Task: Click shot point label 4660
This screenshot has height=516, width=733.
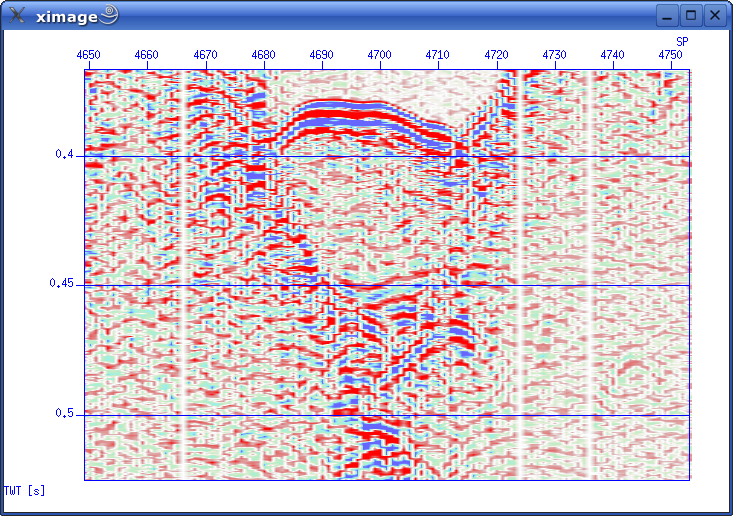Action: (x=146, y=55)
